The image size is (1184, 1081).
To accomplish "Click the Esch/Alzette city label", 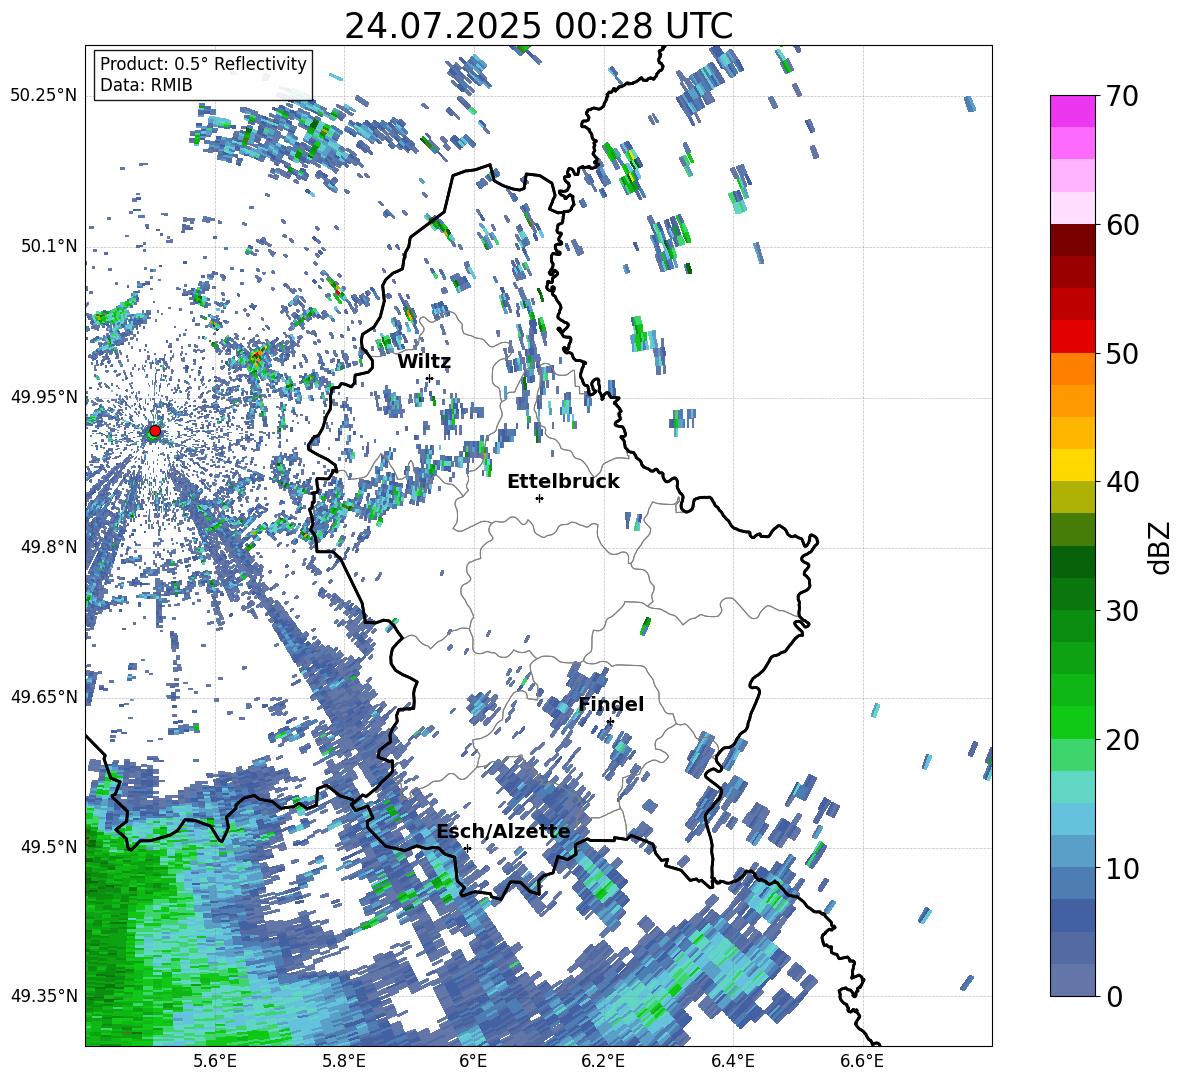I will point(503,832).
